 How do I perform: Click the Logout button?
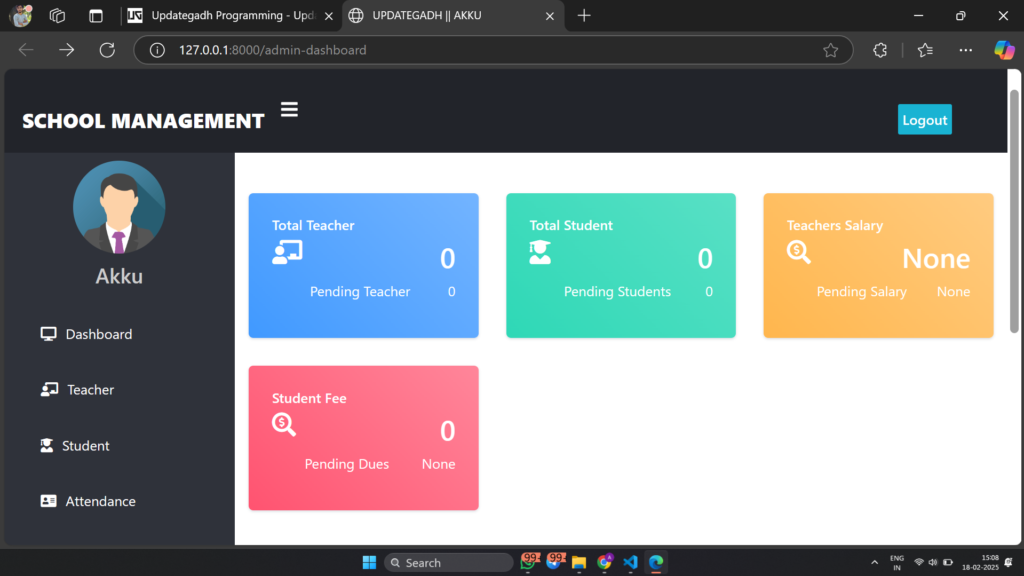[924, 120]
